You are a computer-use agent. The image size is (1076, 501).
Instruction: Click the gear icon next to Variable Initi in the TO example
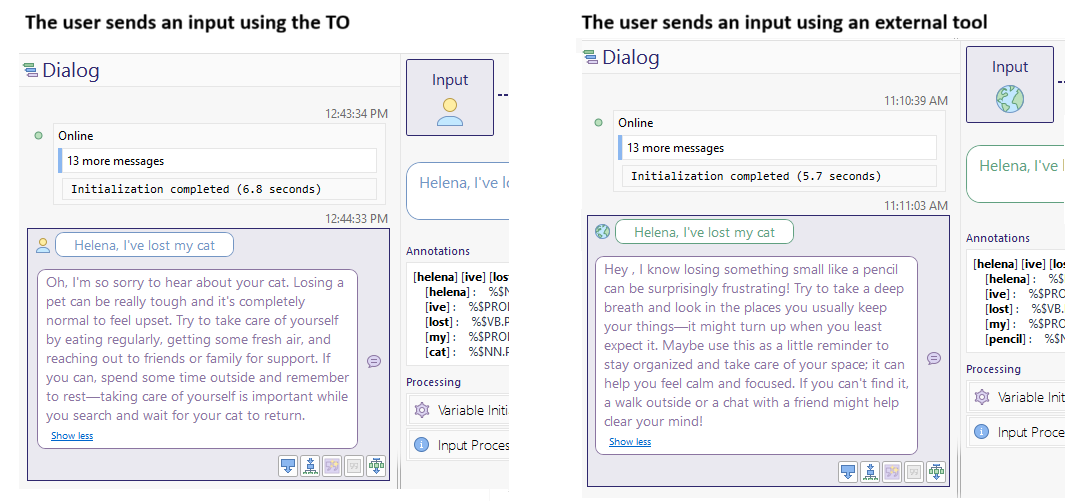(422, 410)
